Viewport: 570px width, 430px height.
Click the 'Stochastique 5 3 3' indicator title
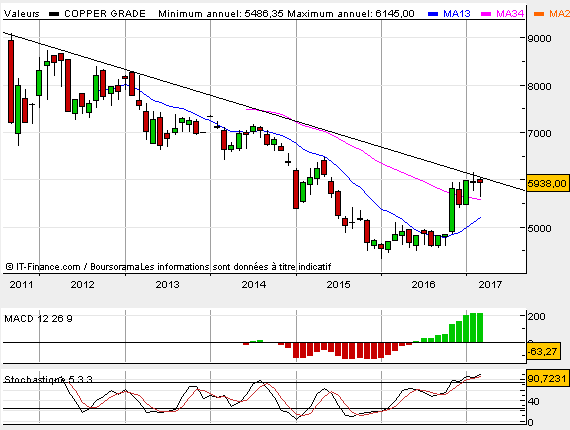point(48,379)
